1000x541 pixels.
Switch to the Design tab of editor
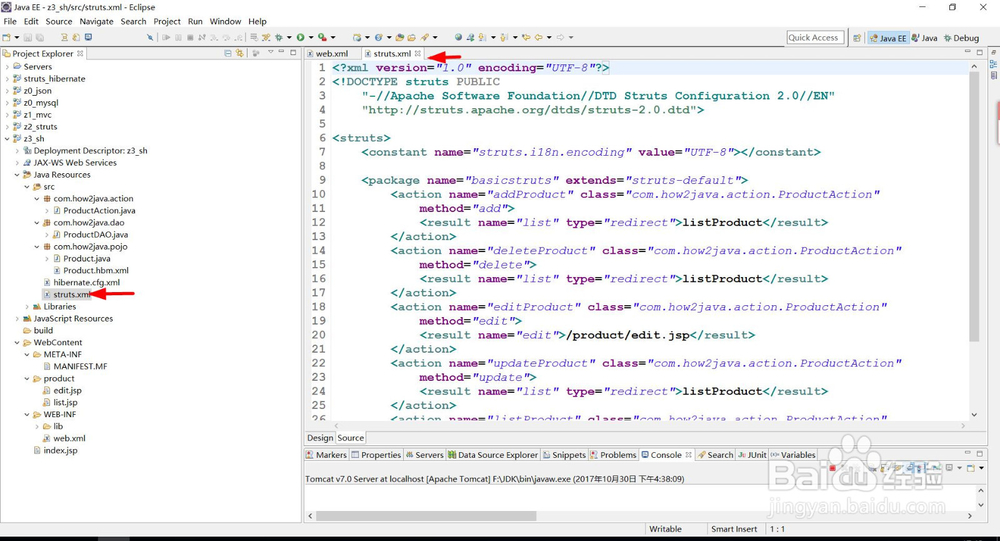[320, 438]
